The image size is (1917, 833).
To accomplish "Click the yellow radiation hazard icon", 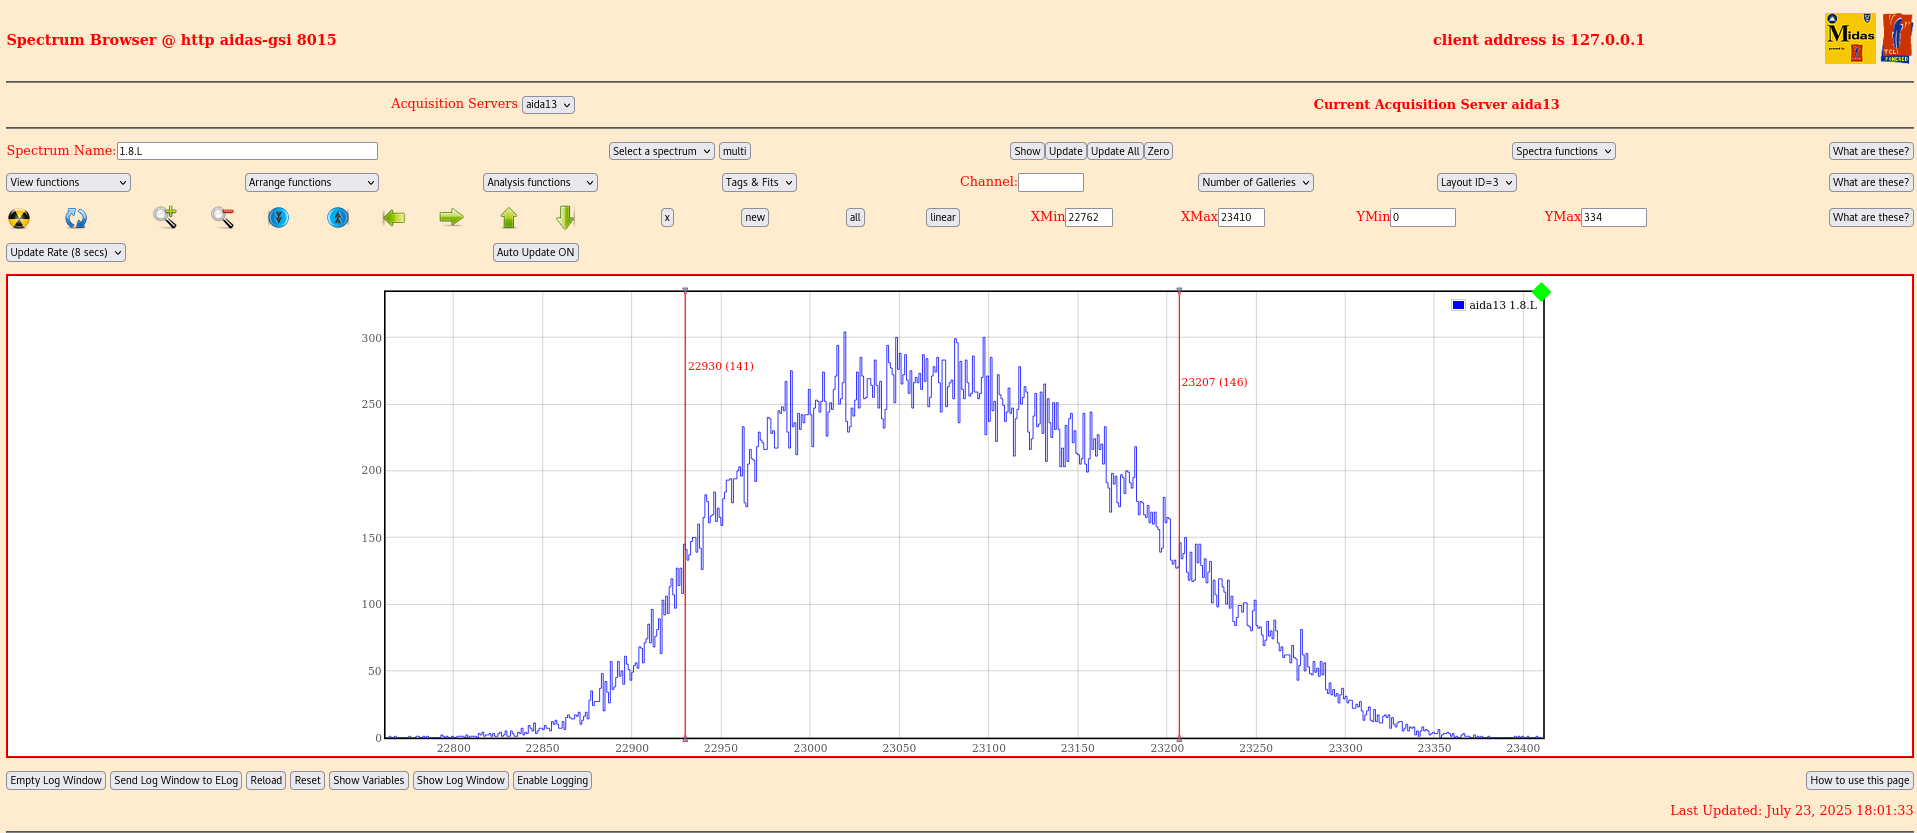I will coord(19,218).
